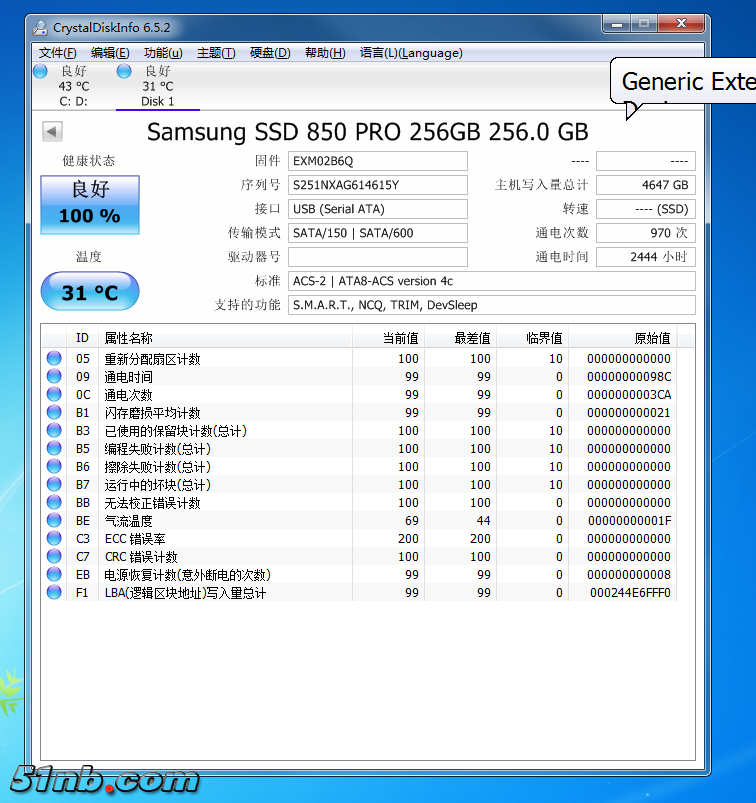Open the 硬盘(D) menu
The width and height of the screenshot is (756, 803).
270,53
